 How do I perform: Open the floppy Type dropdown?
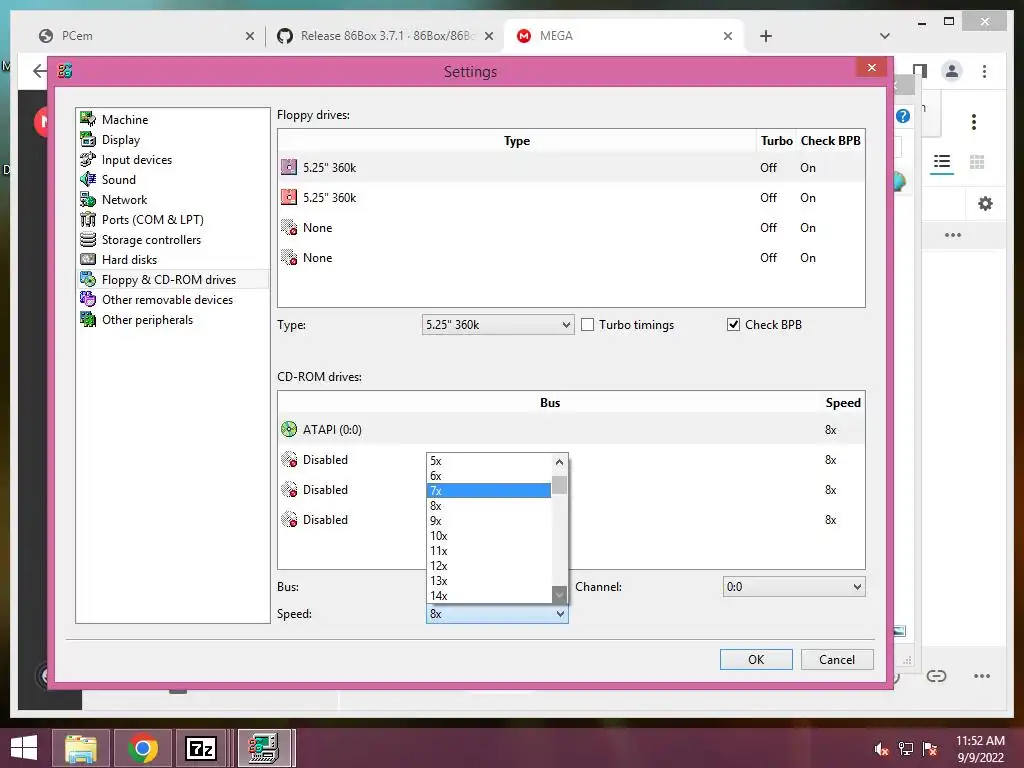point(498,325)
